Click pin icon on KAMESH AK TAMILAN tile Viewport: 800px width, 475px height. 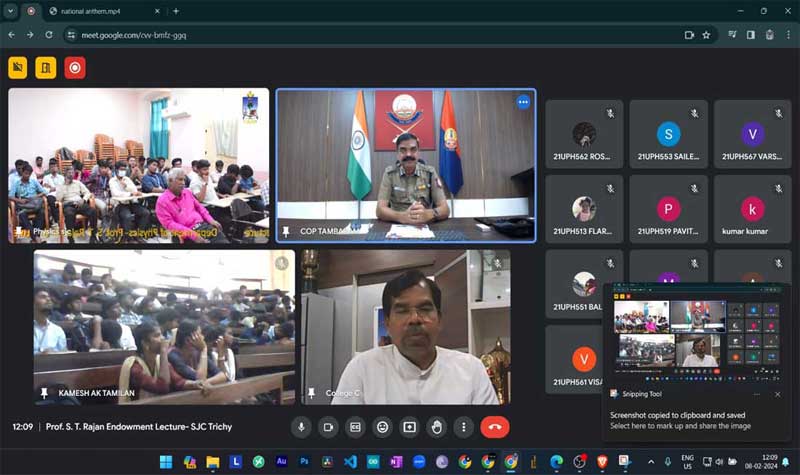[44, 393]
